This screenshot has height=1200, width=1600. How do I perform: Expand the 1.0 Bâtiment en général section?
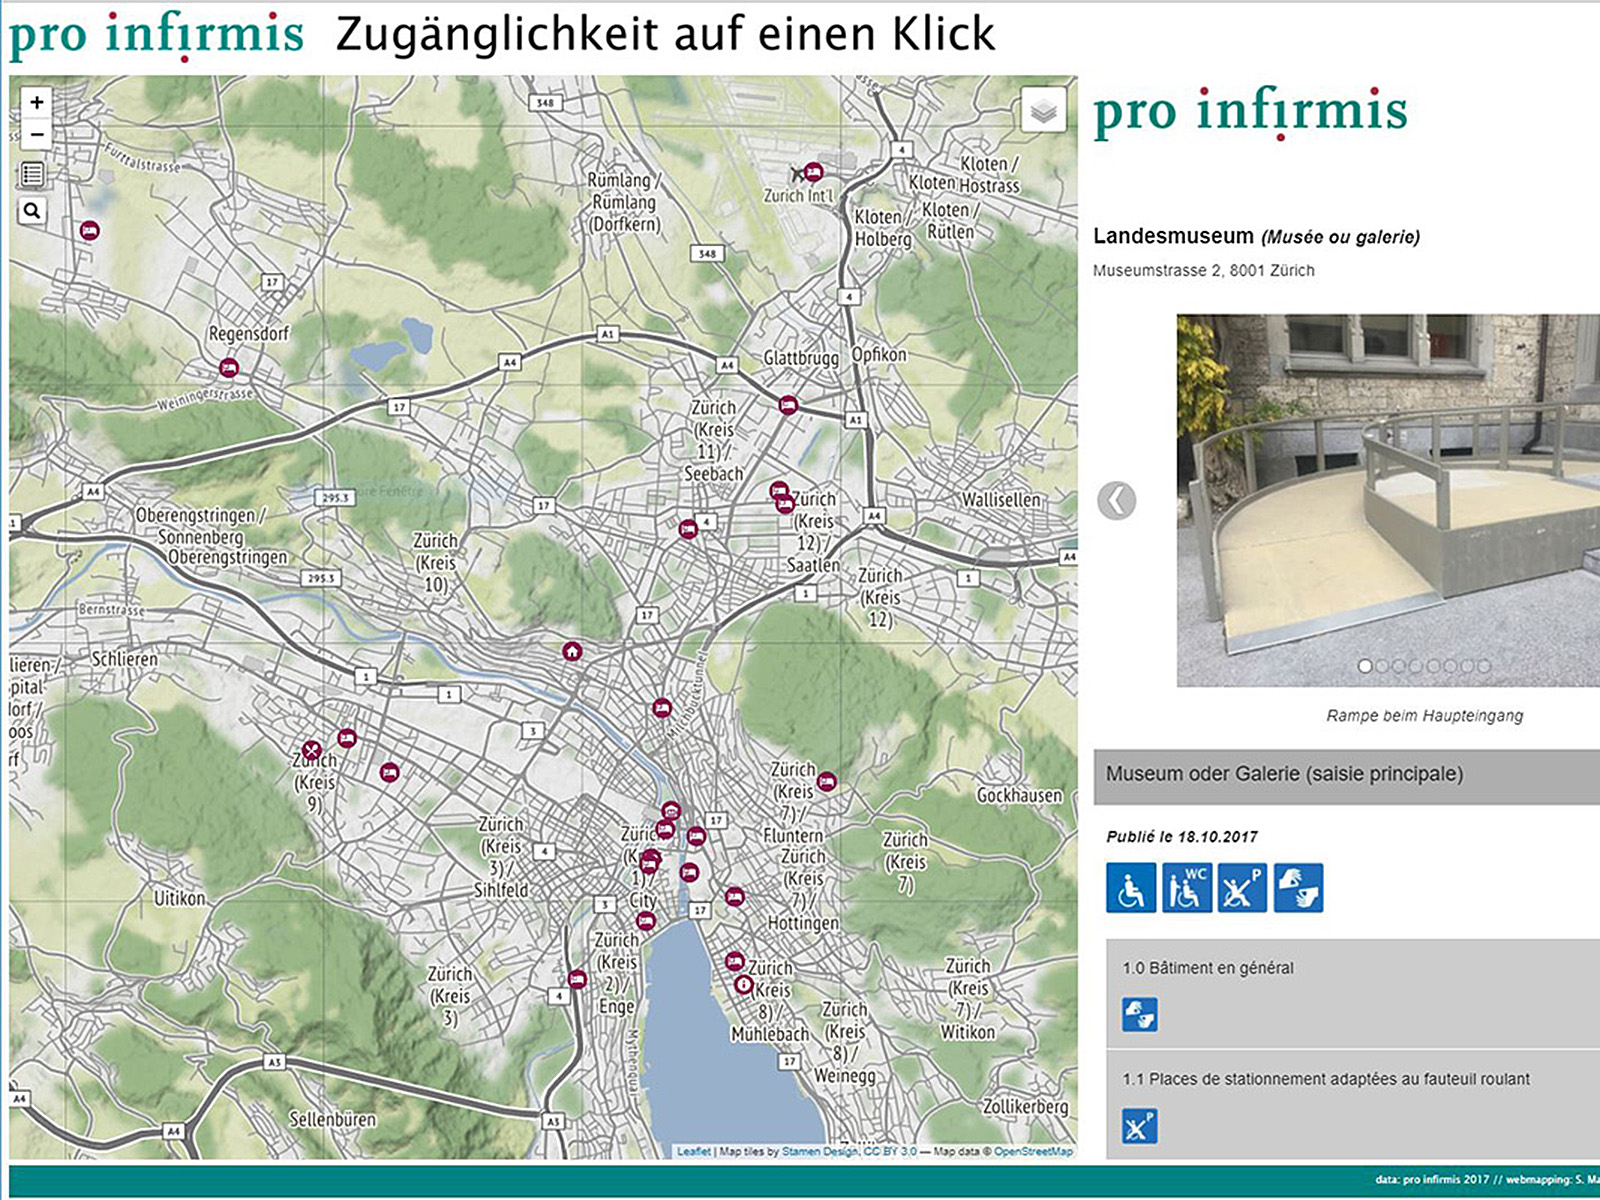click(1352, 993)
